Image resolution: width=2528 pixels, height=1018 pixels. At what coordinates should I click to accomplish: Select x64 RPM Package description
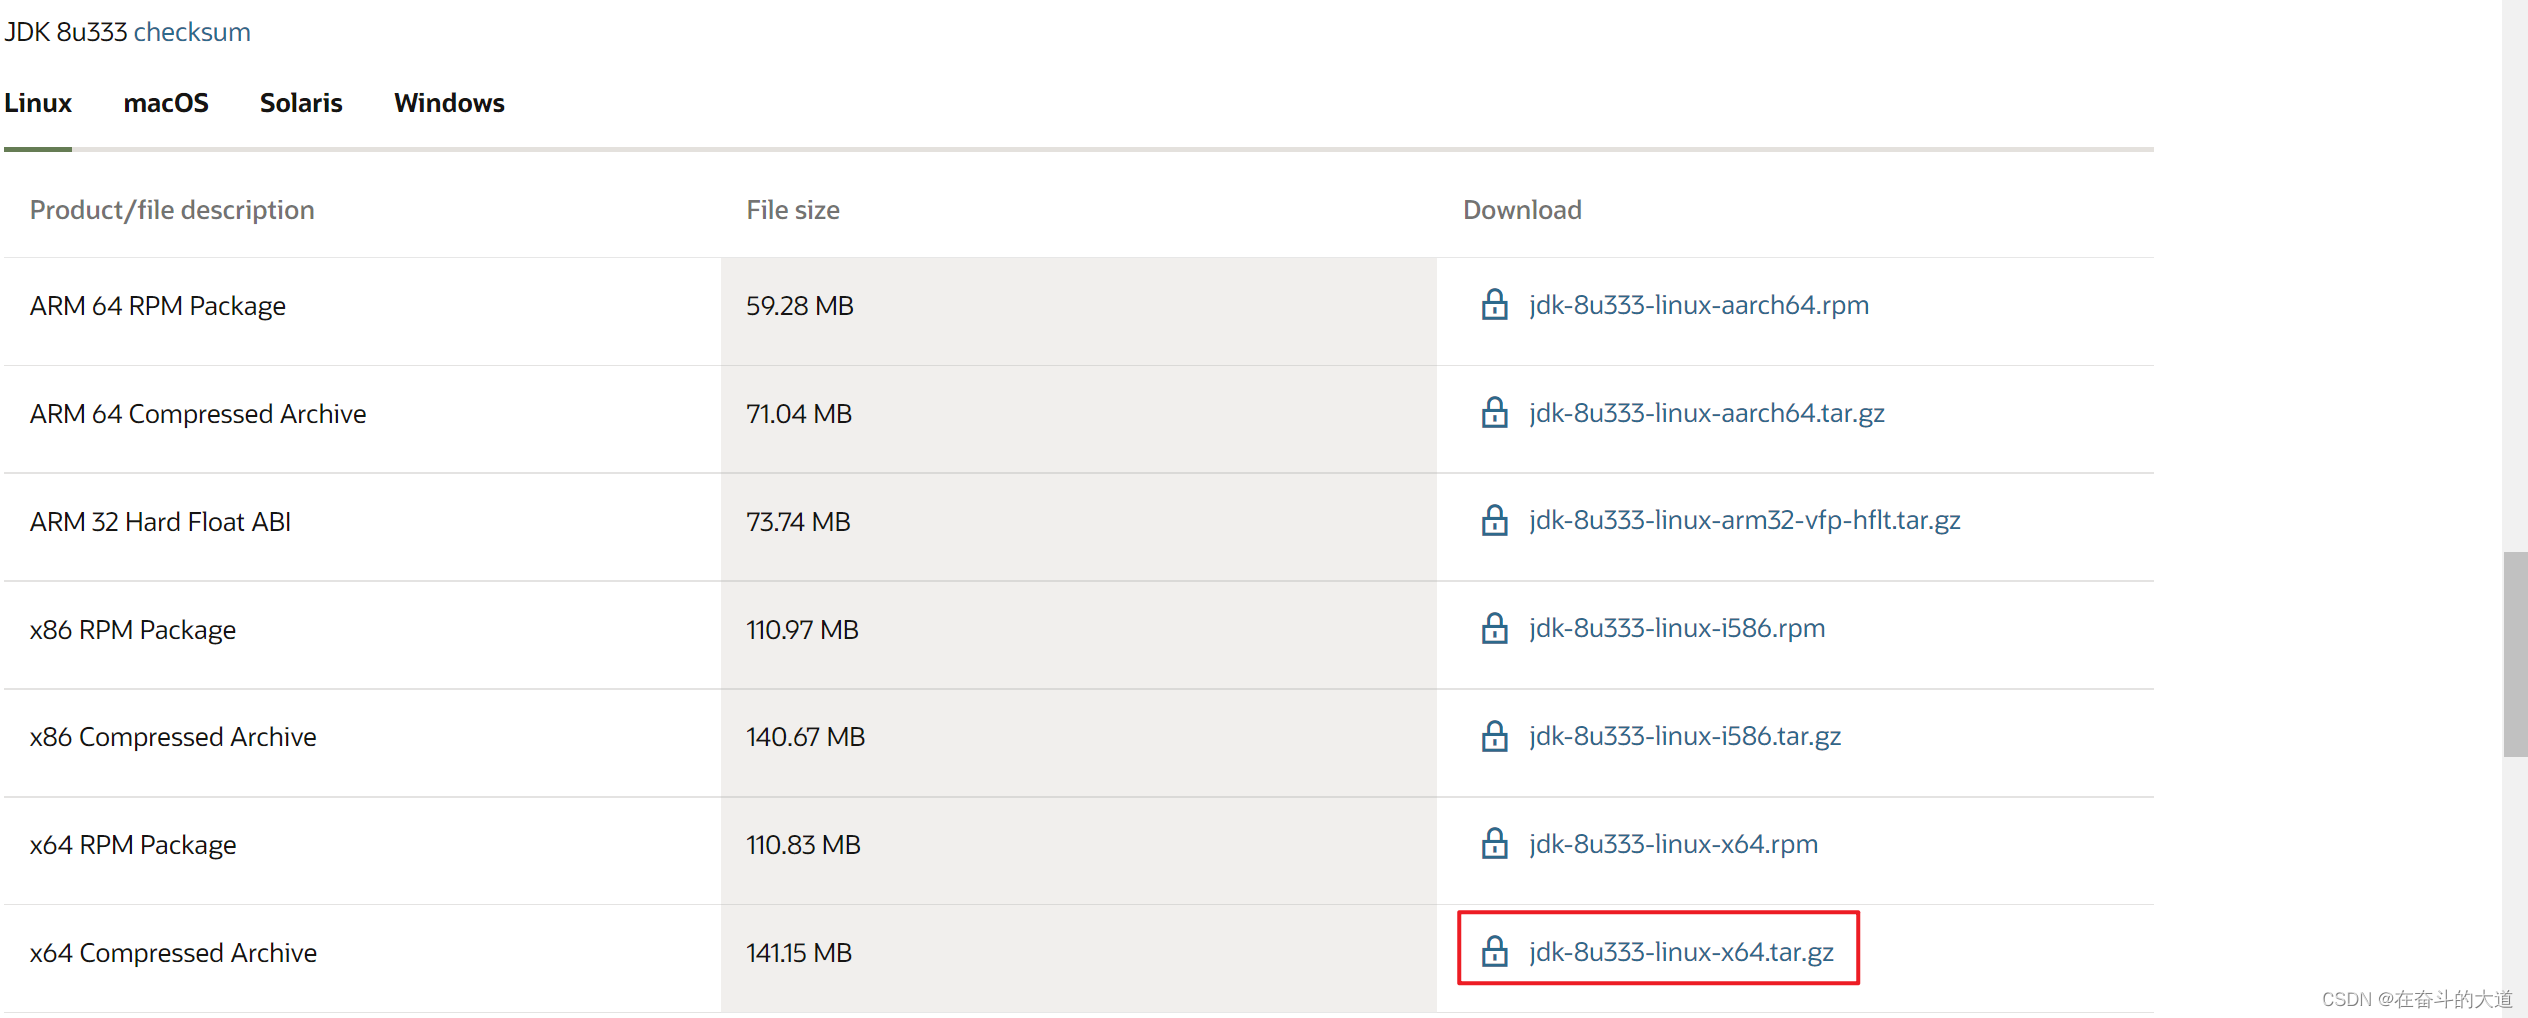click(x=133, y=845)
